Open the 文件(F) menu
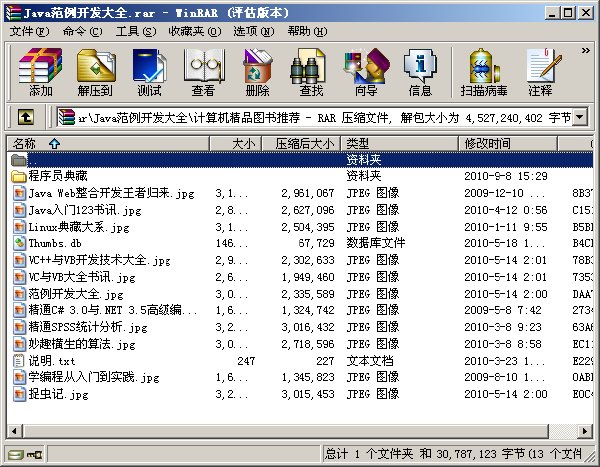Screen dimensions: 600x467 point(29,31)
